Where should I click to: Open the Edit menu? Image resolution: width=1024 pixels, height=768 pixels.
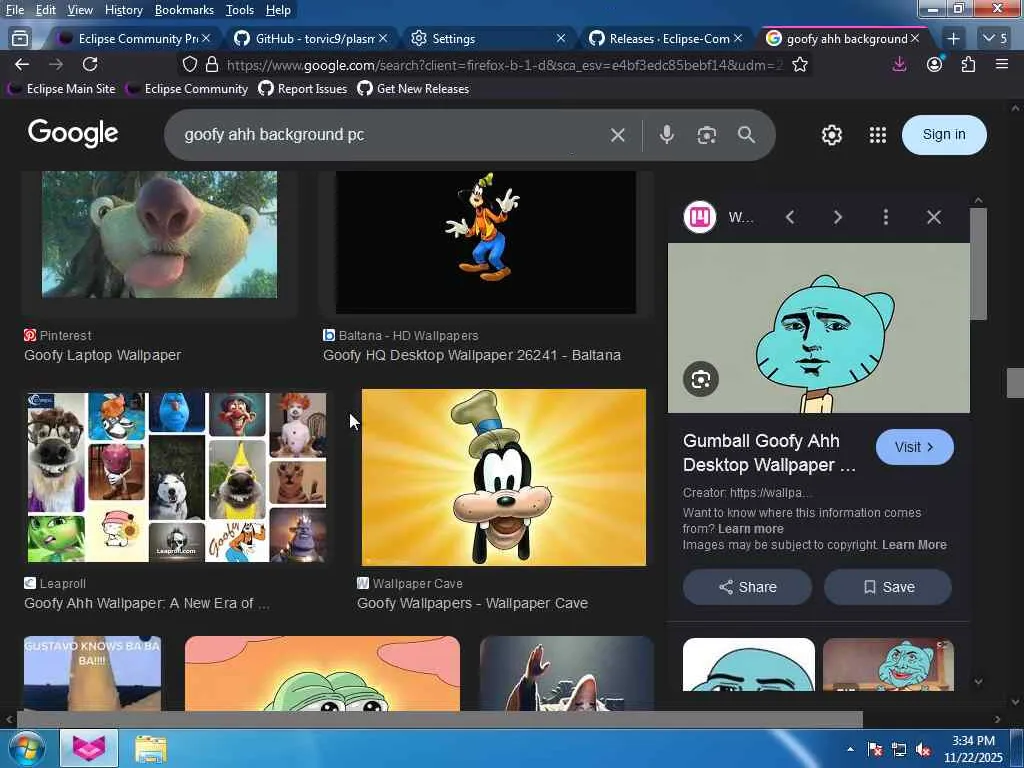point(45,10)
